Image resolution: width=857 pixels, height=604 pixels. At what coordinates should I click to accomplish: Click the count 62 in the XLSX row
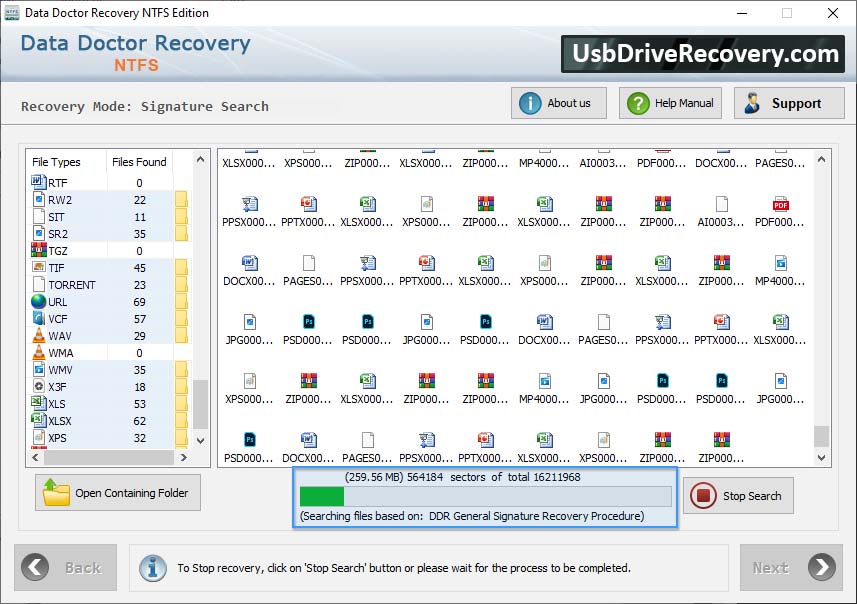point(140,421)
